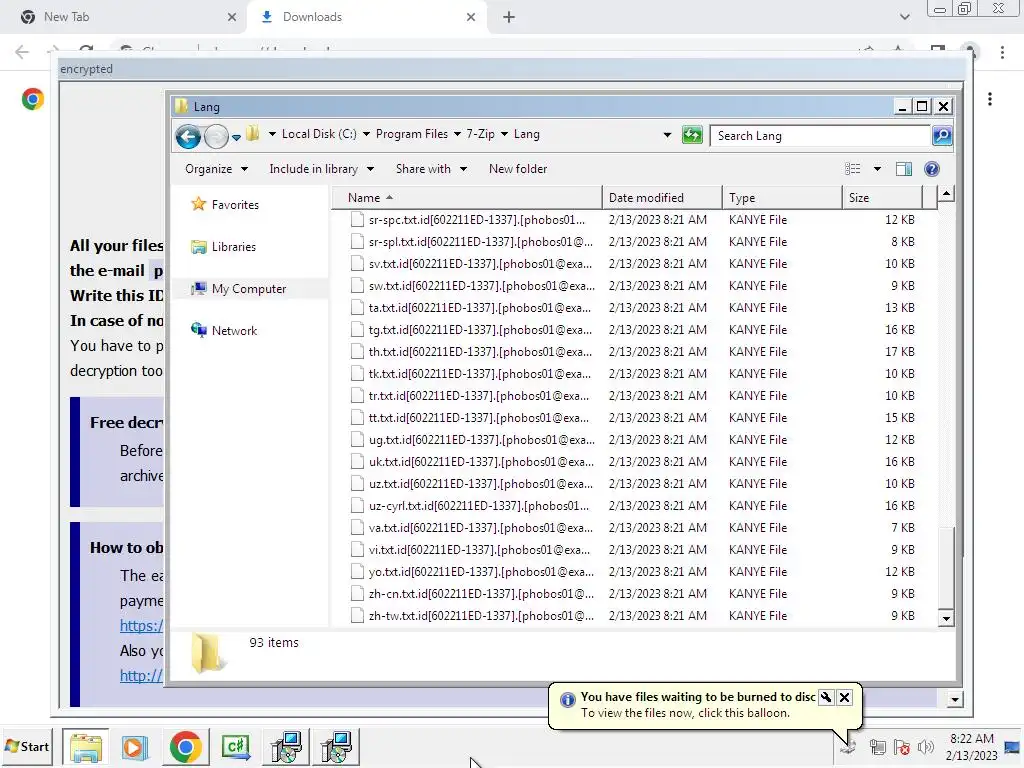Screen dimensions: 1024x768
Task: Expand 7-Zip breadcrumb arrow
Action: click(504, 134)
